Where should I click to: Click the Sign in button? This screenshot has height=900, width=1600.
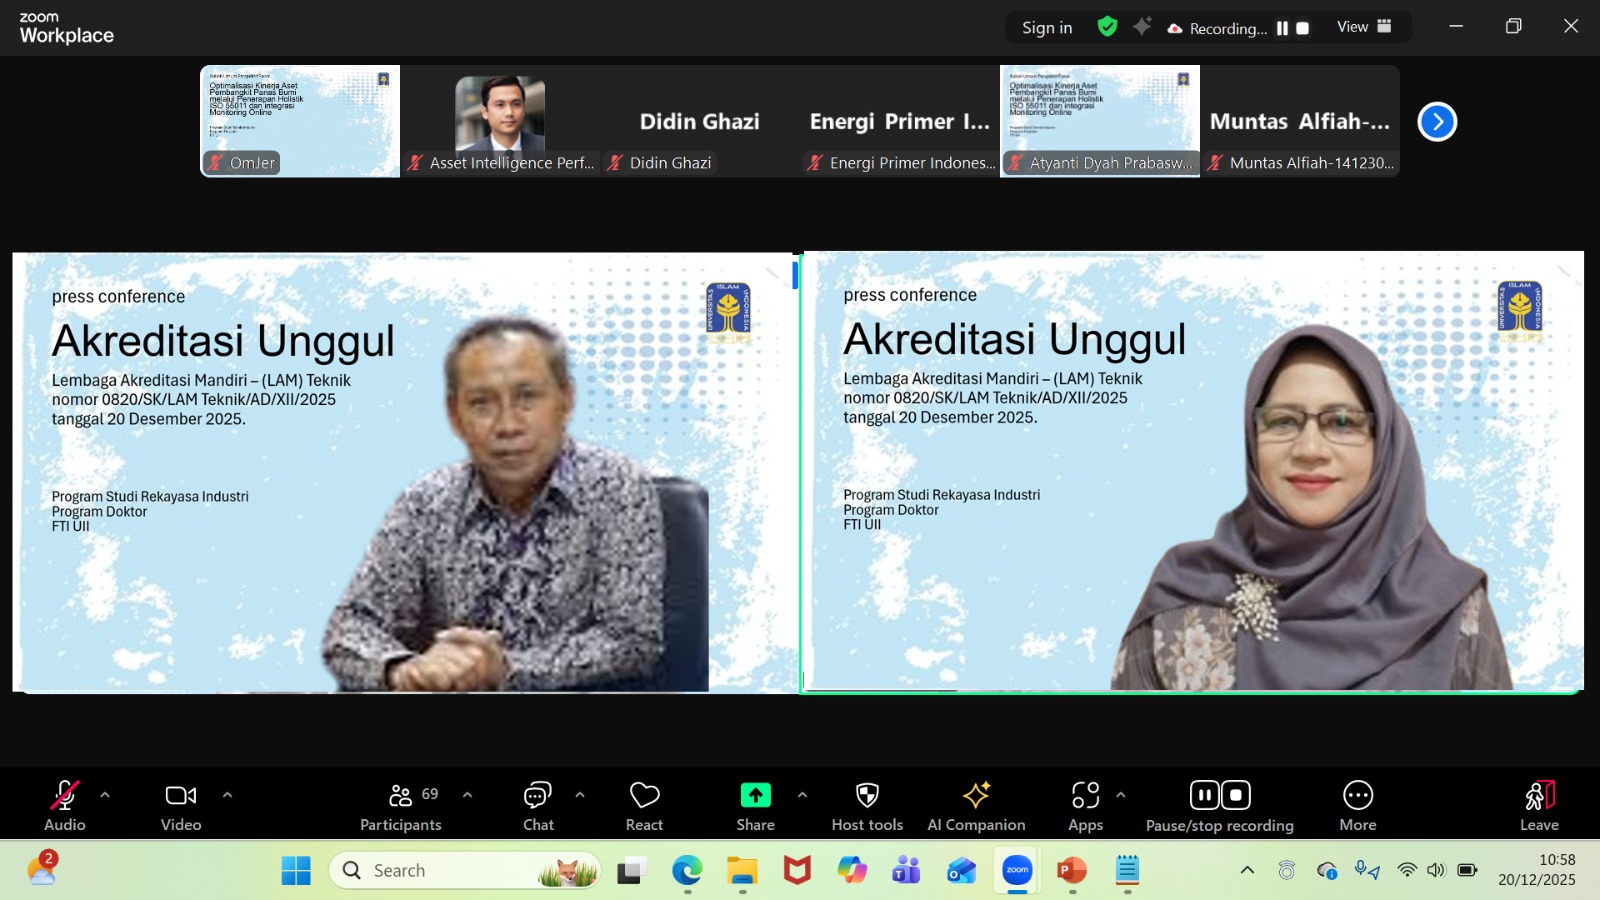coord(1046,28)
